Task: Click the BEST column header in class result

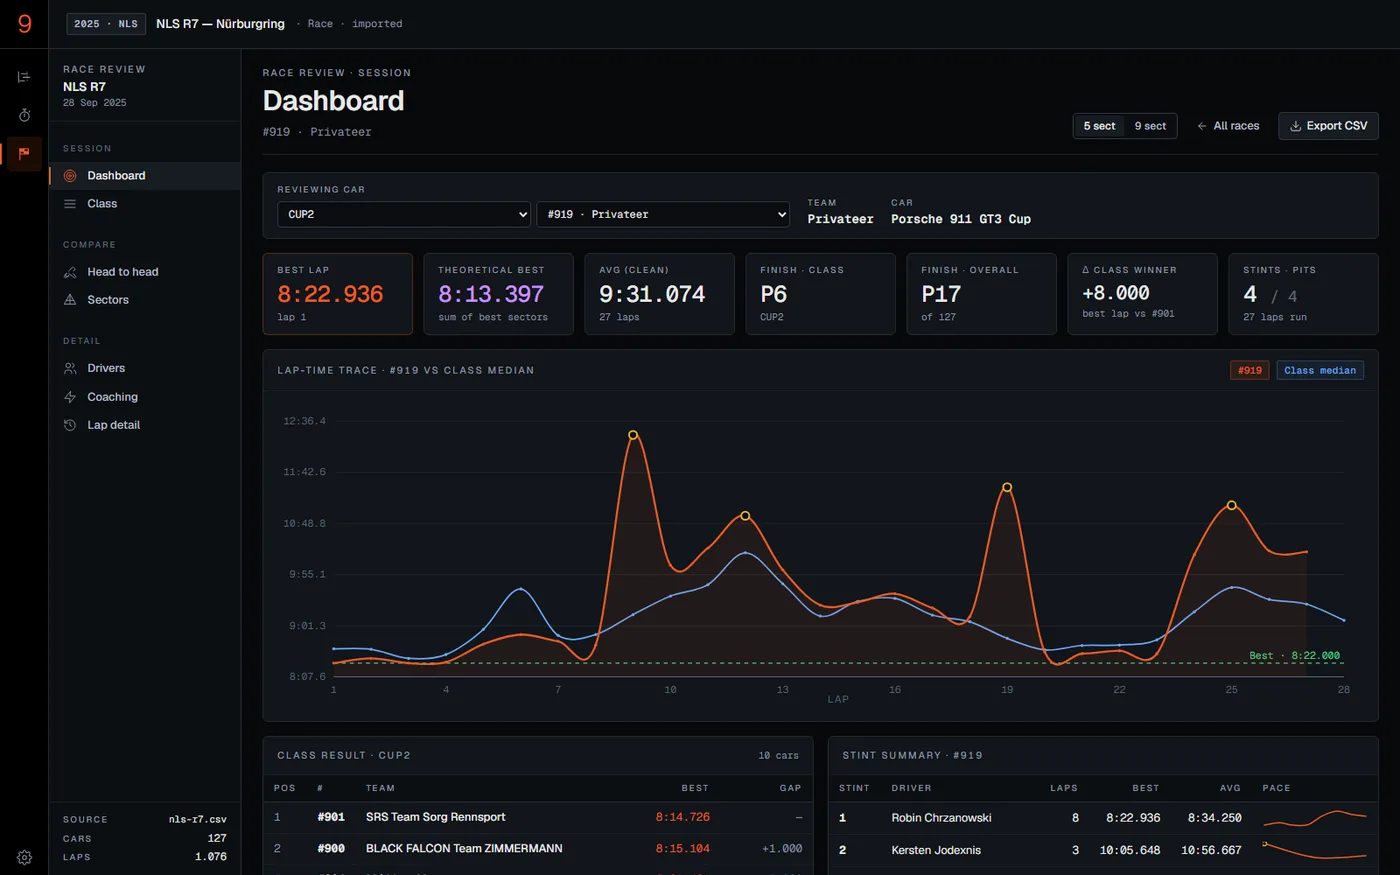Action: [x=695, y=788]
